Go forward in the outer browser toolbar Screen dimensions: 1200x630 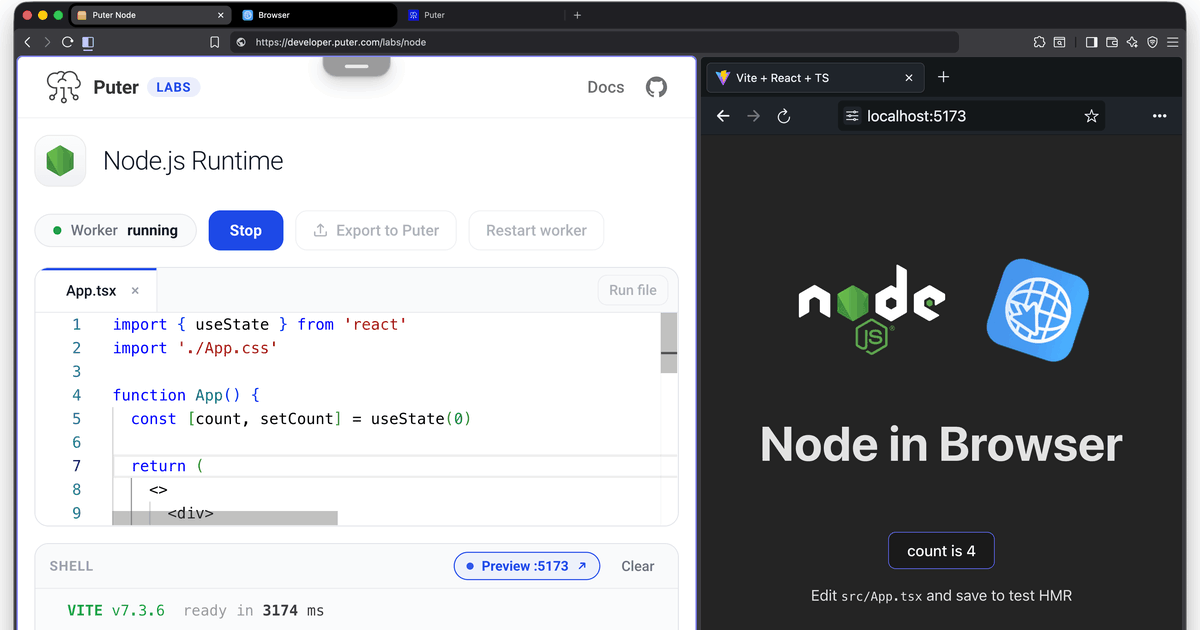point(47,42)
